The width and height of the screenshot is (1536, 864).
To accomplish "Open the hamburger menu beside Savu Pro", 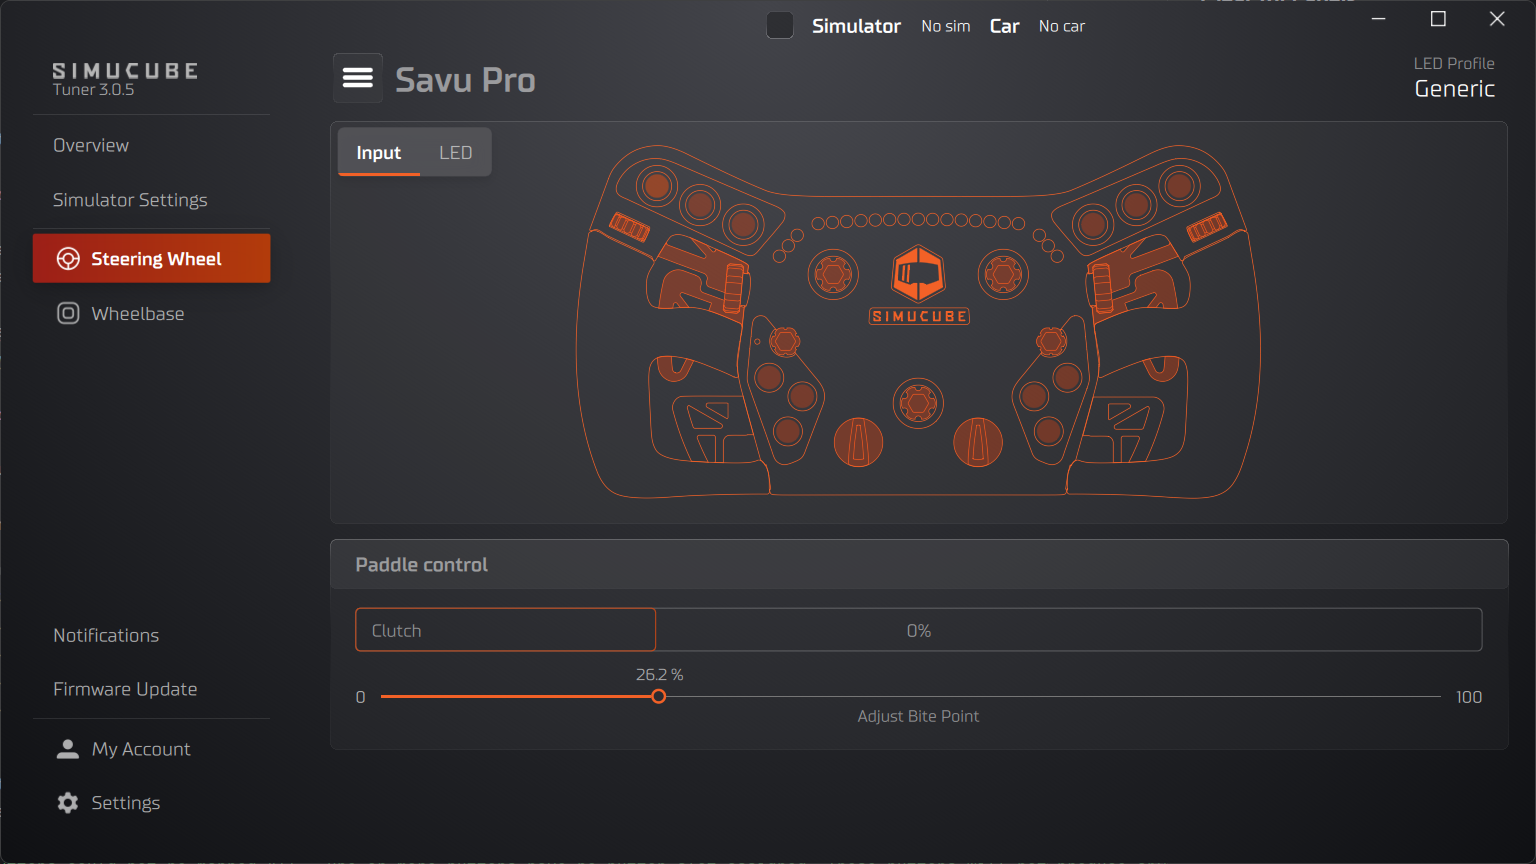I will pyautogui.click(x=357, y=77).
